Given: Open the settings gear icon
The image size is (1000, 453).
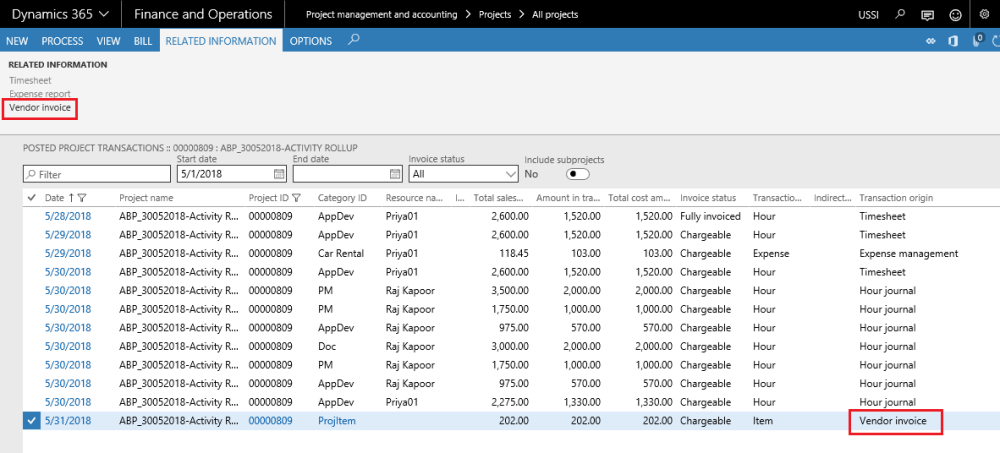Looking at the screenshot, I should point(983,14).
